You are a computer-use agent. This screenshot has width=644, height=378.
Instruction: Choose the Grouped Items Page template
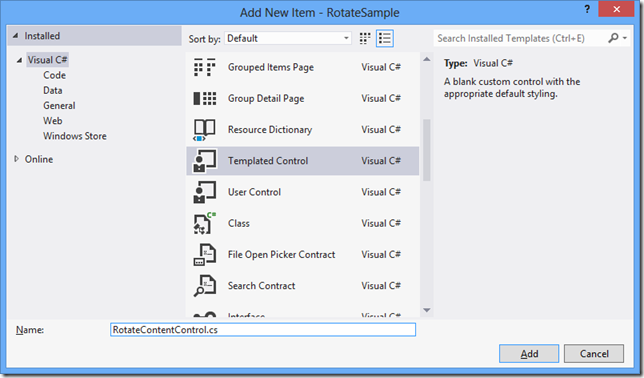click(x=303, y=67)
